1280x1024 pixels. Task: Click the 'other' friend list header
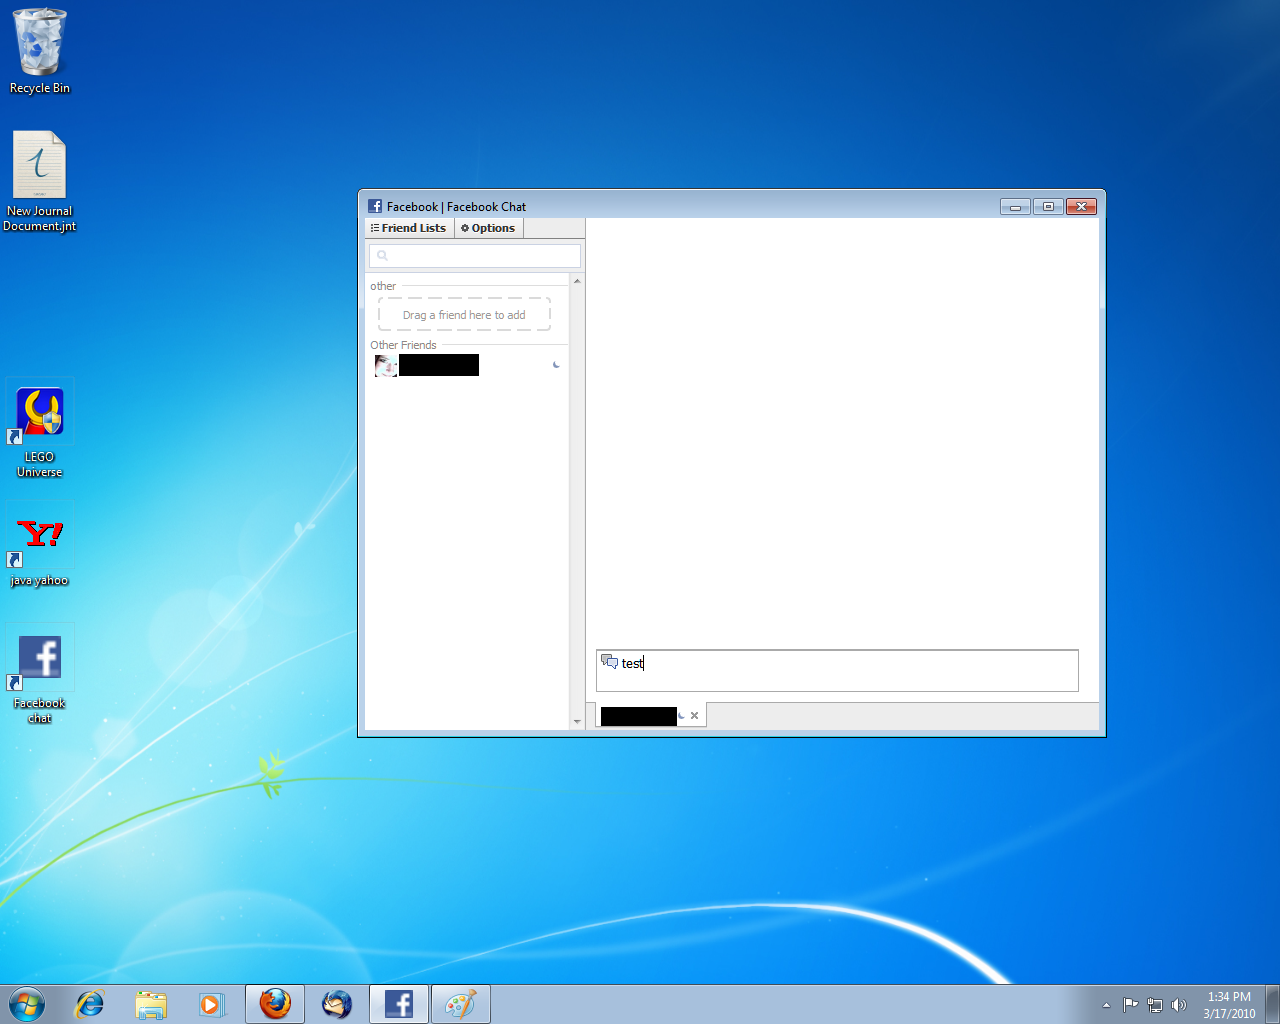pos(383,286)
